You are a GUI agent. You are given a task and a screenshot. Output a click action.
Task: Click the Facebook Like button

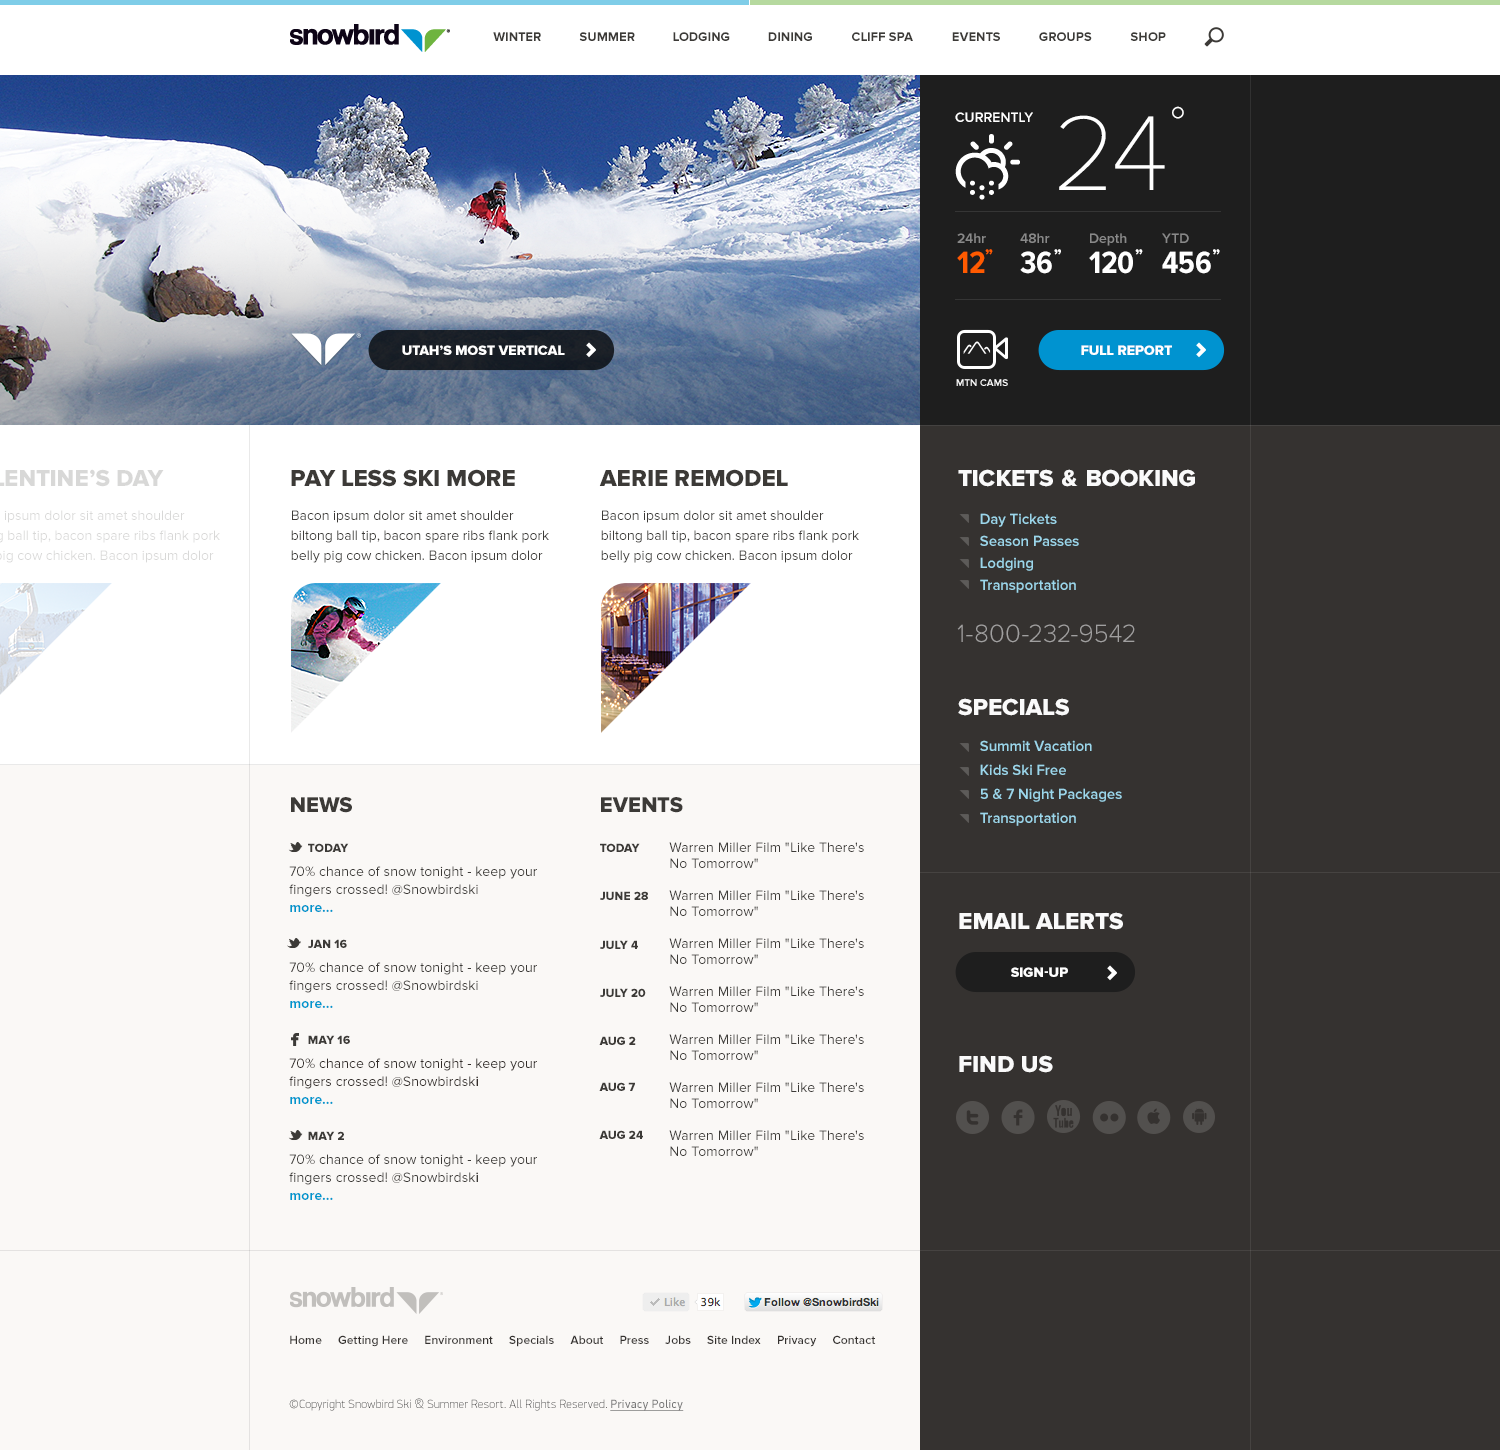pos(667,1302)
